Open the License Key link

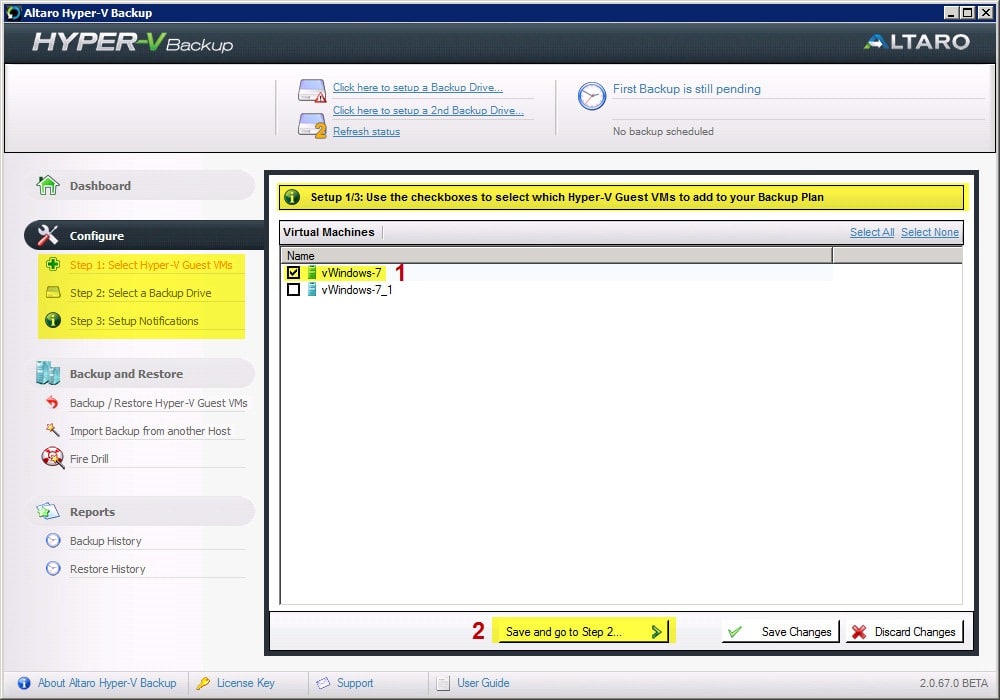point(246,683)
